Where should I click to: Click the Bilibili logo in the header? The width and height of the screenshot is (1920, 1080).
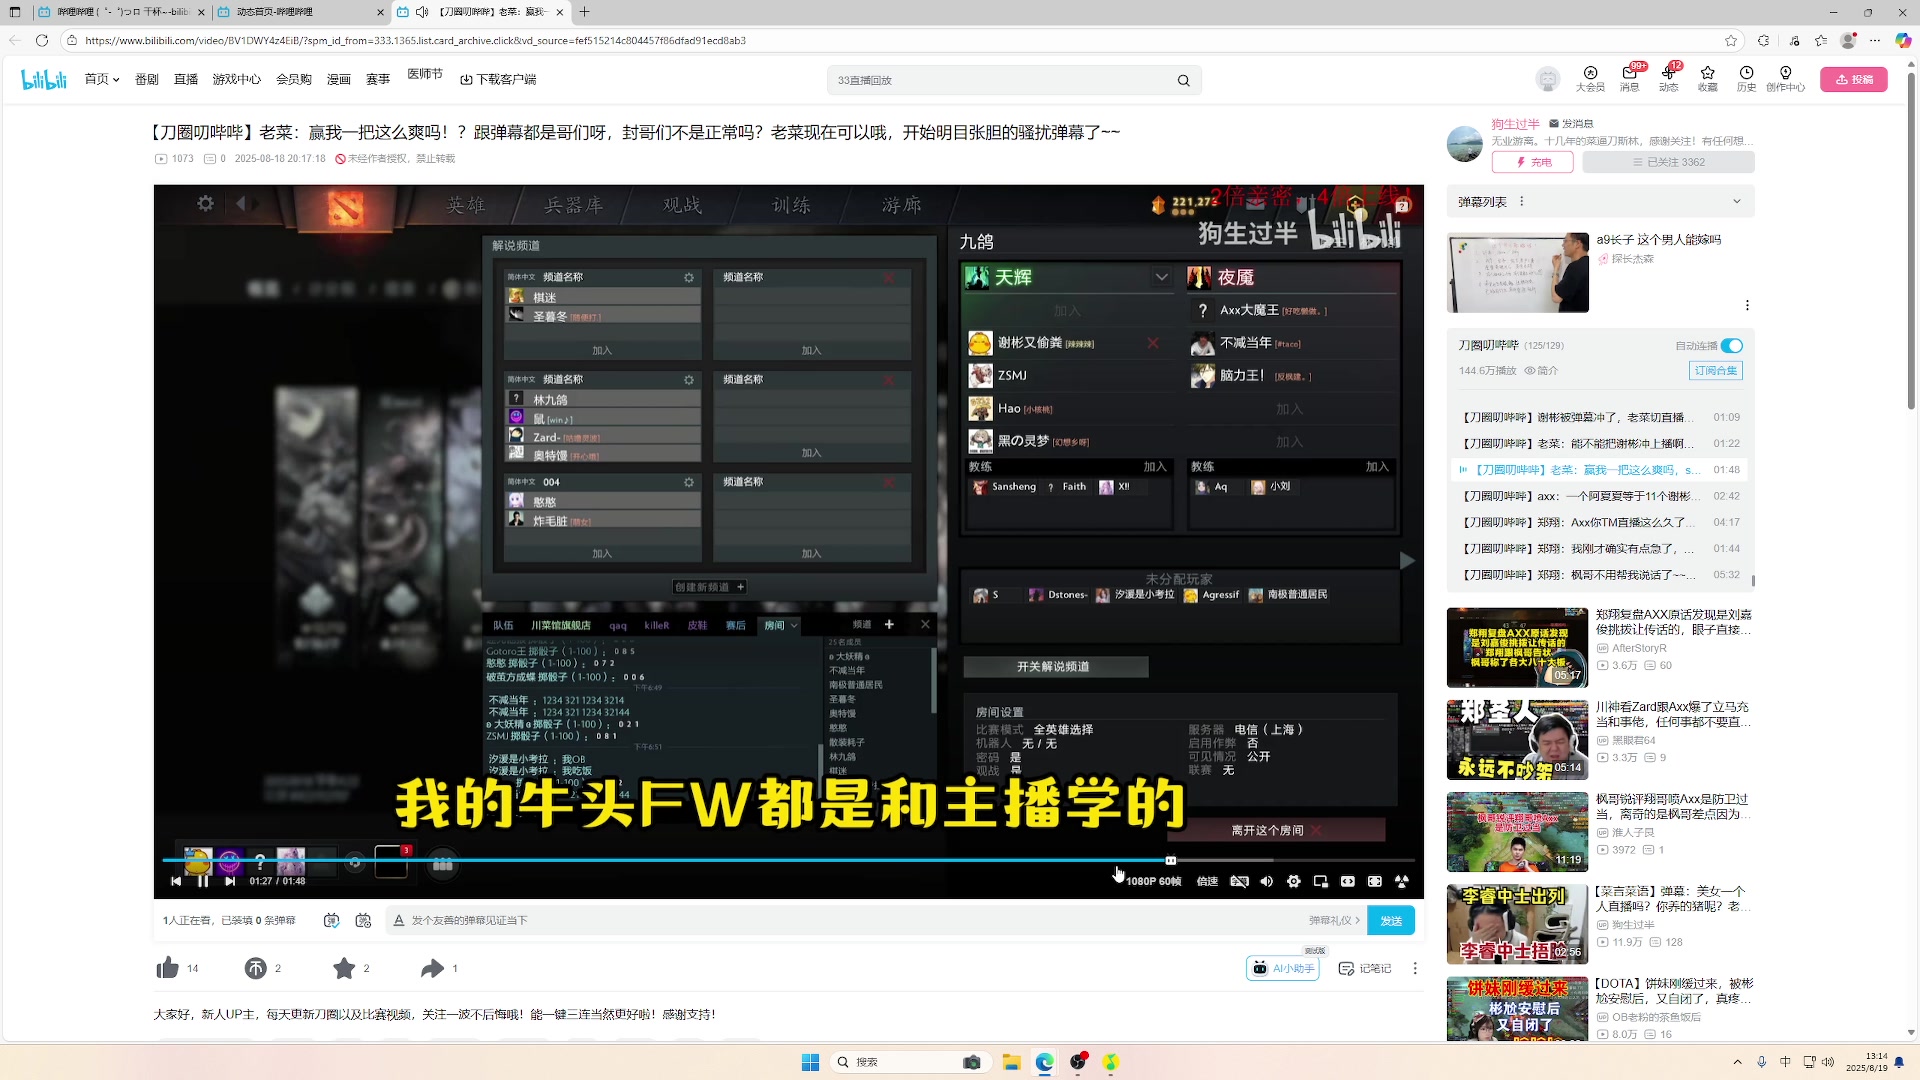(x=44, y=79)
